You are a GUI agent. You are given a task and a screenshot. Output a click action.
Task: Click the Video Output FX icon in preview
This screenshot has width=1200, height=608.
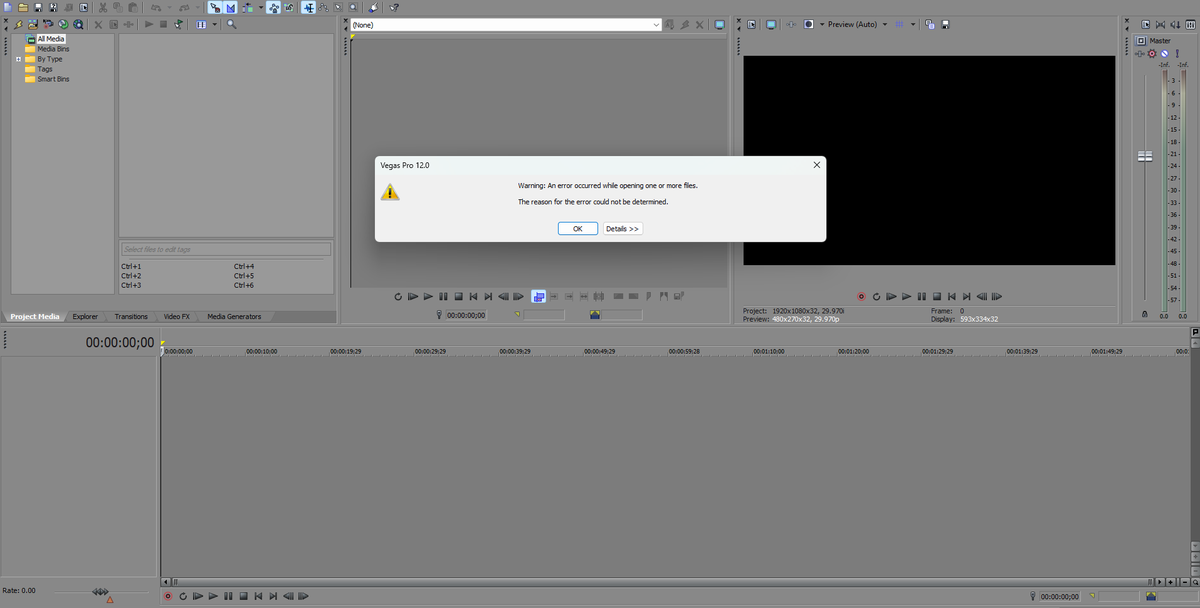coord(791,24)
